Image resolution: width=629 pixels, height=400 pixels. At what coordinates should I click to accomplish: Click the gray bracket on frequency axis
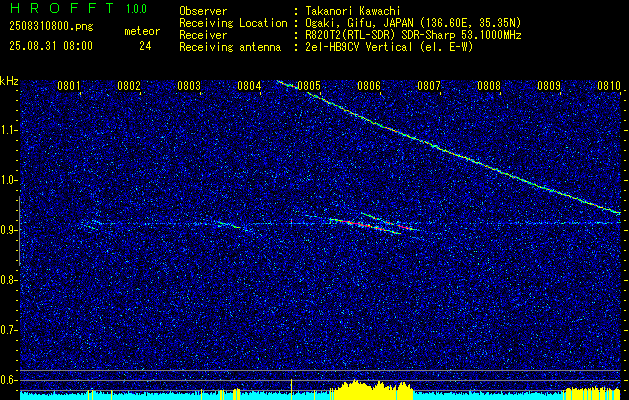pyautogui.click(x=19, y=231)
